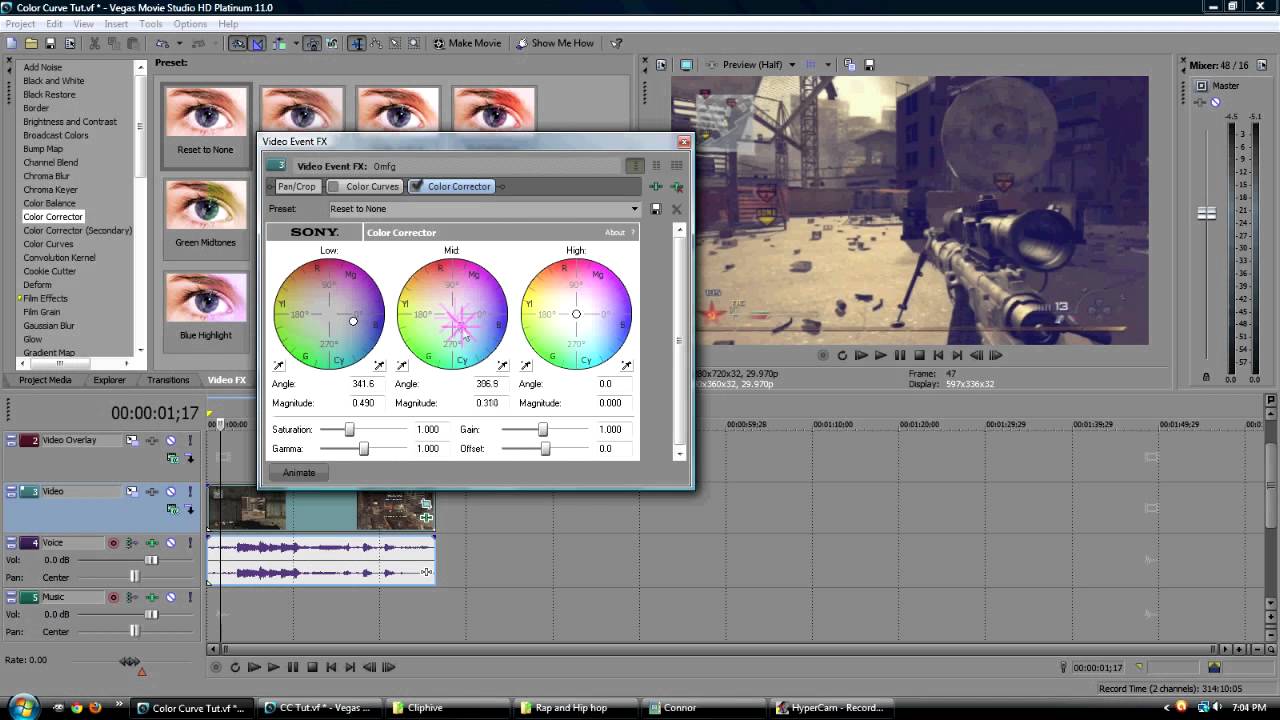The width and height of the screenshot is (1280, 720).
Task: Click the What's This help icon
Action: point(616,43)
